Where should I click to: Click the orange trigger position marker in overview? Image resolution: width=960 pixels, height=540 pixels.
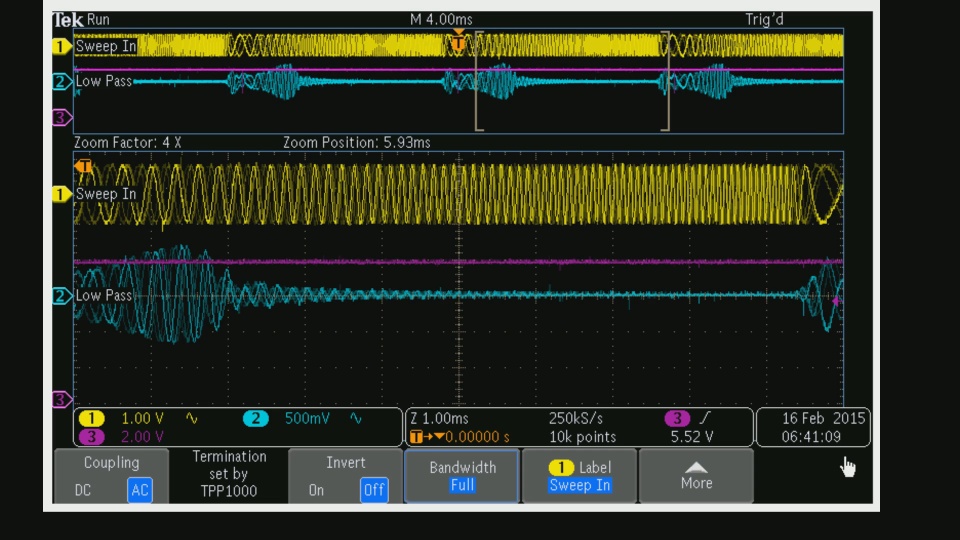coord(458,41)
